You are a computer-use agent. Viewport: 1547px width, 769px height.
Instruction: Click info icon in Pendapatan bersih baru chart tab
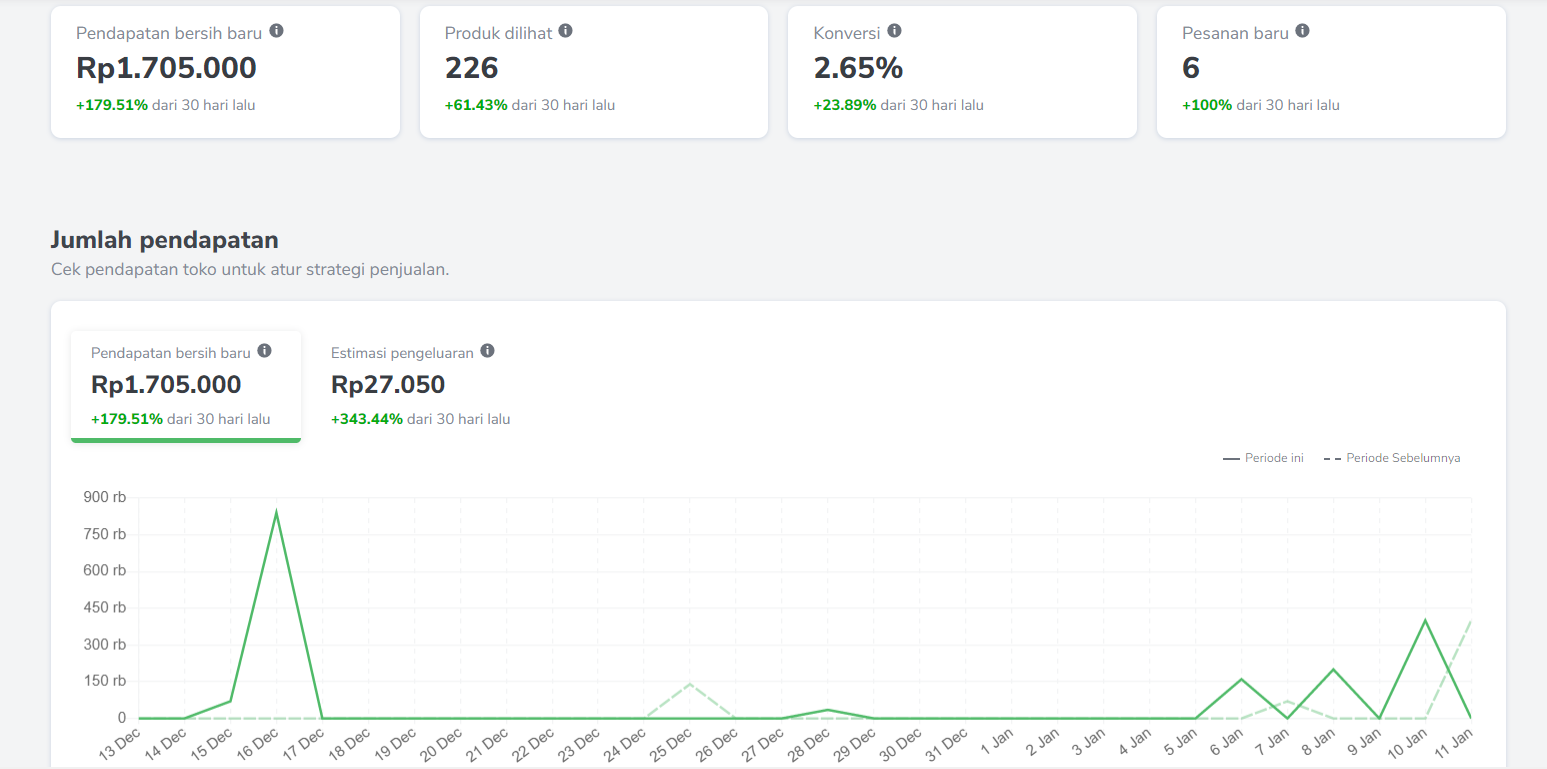pyautogui.click(x=264, y=351)
